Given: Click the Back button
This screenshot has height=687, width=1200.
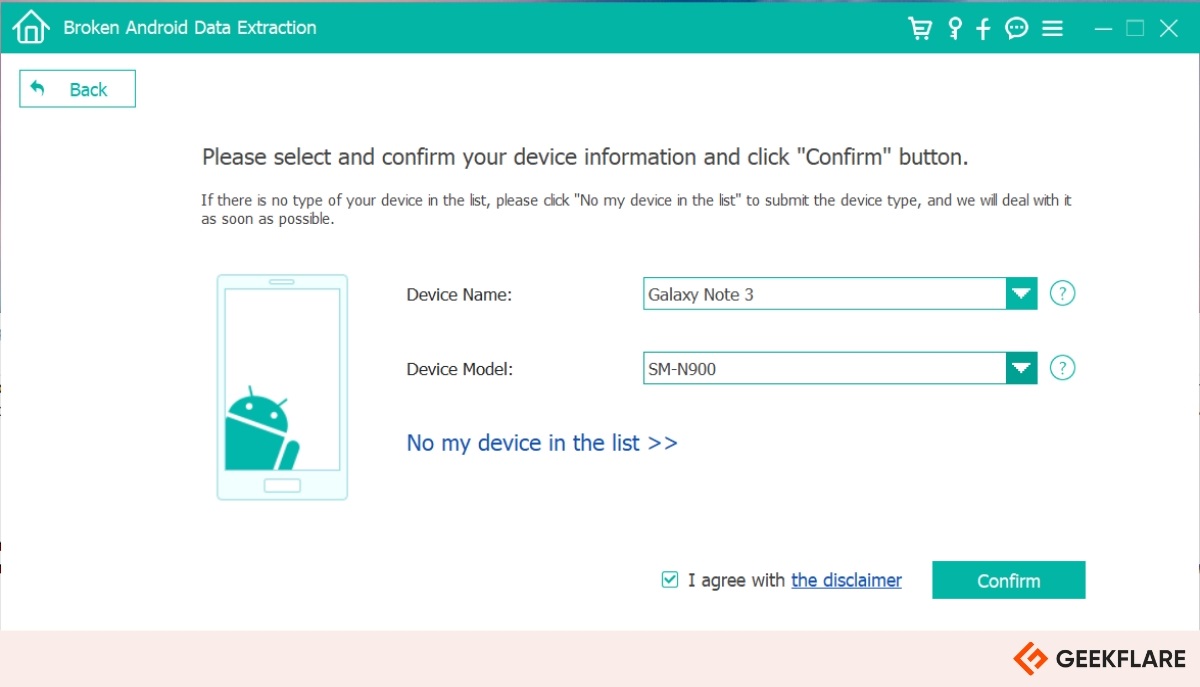Looking at the screenshot, I should tap(77, 89).
